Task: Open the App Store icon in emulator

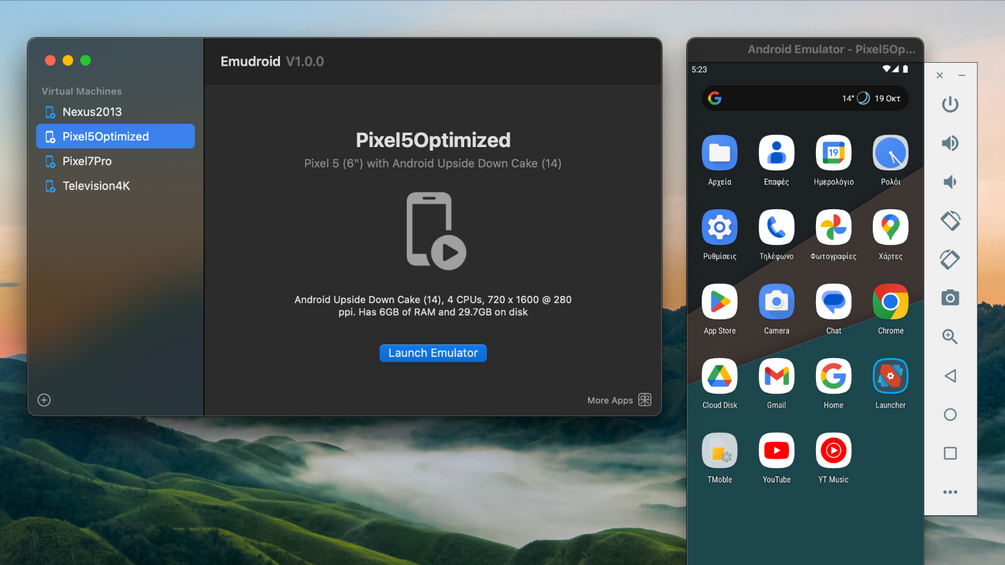Action: point(719,302)
